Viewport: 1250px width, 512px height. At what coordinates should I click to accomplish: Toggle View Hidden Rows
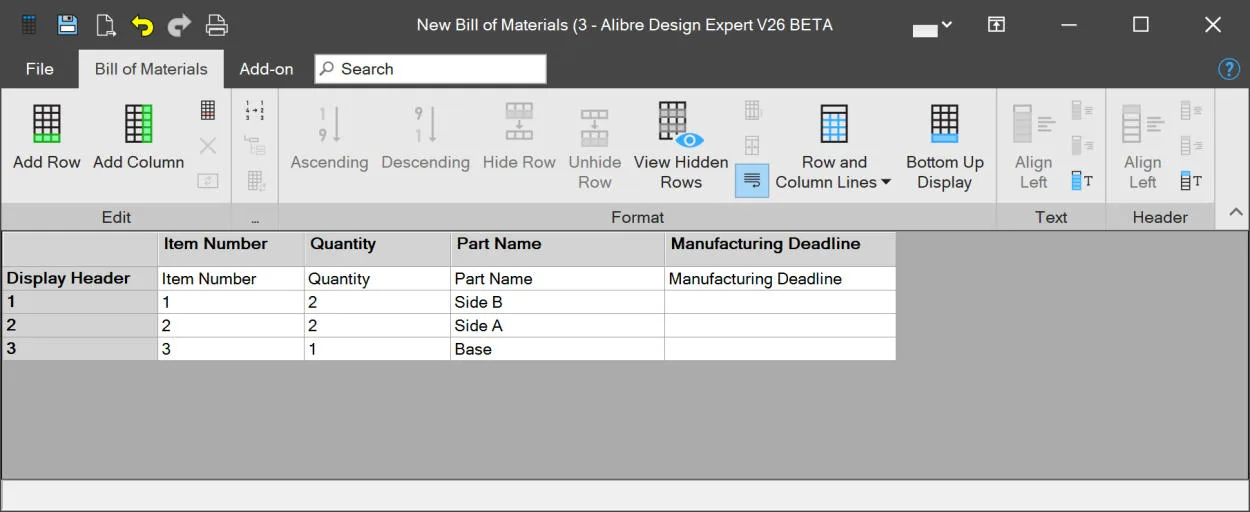(681, 146)
